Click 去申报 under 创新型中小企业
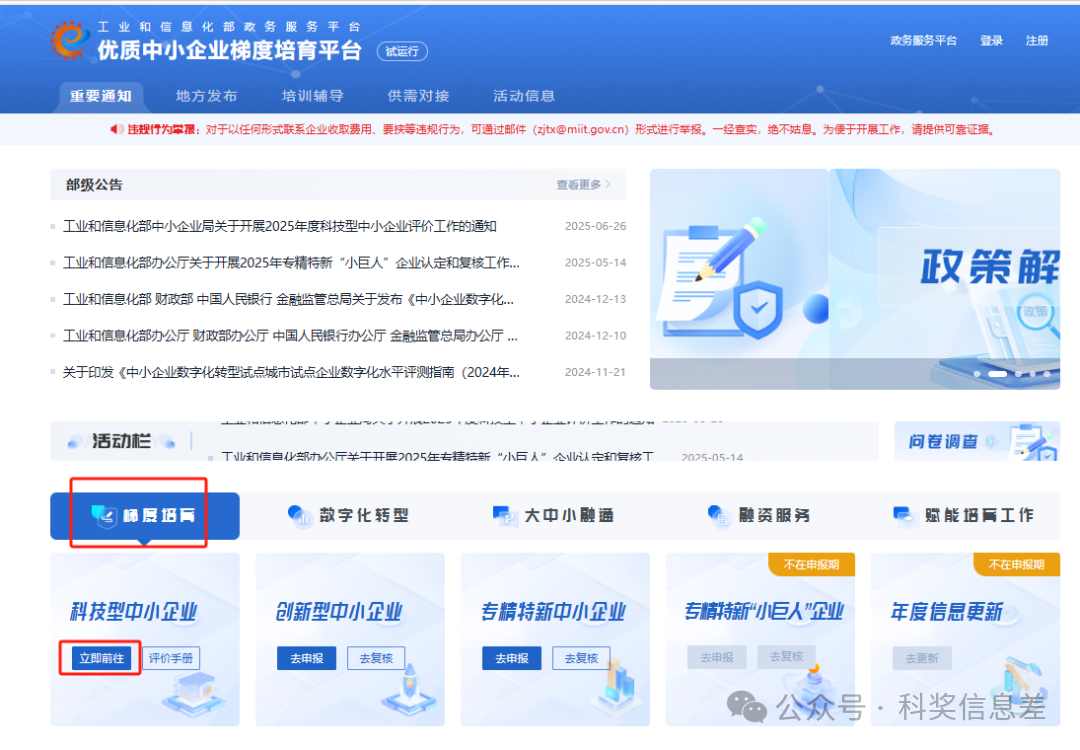The height and width of the screenshot is (750, 1080). click(307, 658)
